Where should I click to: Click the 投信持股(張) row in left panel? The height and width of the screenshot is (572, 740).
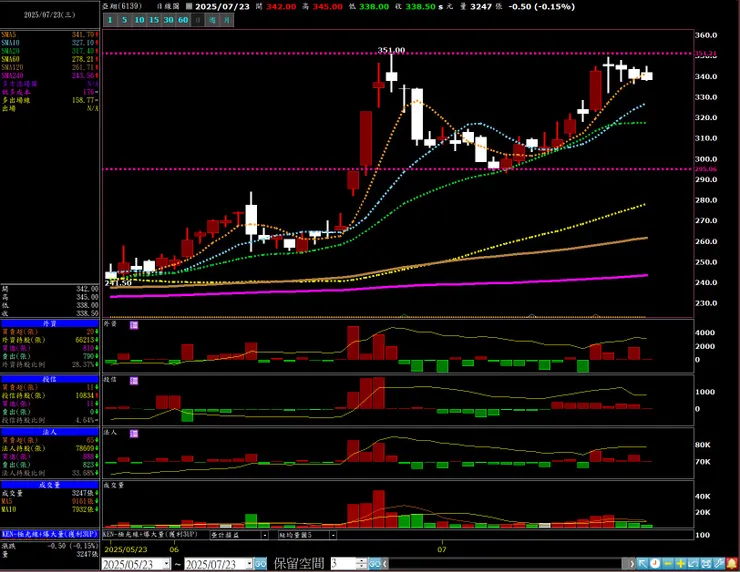point(50,395)
